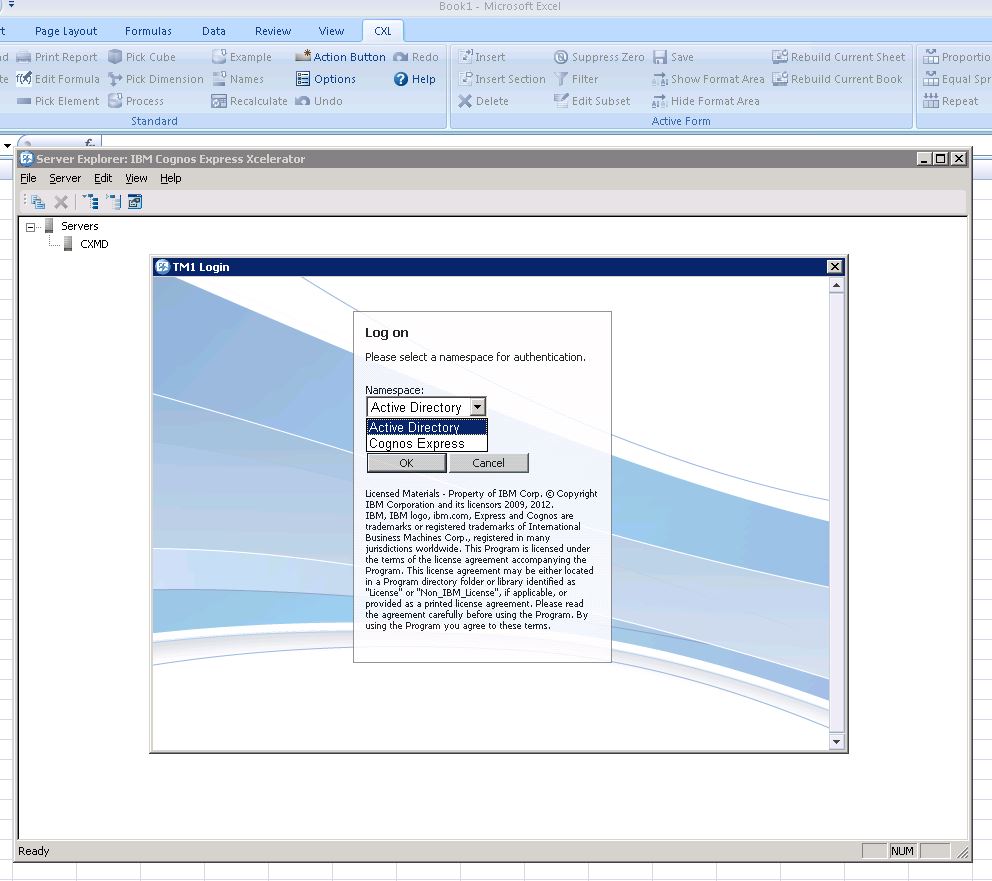This screenshot has height=881, width=992.
Task: Click Filter in the Active Form group
Action: [576, 79]
